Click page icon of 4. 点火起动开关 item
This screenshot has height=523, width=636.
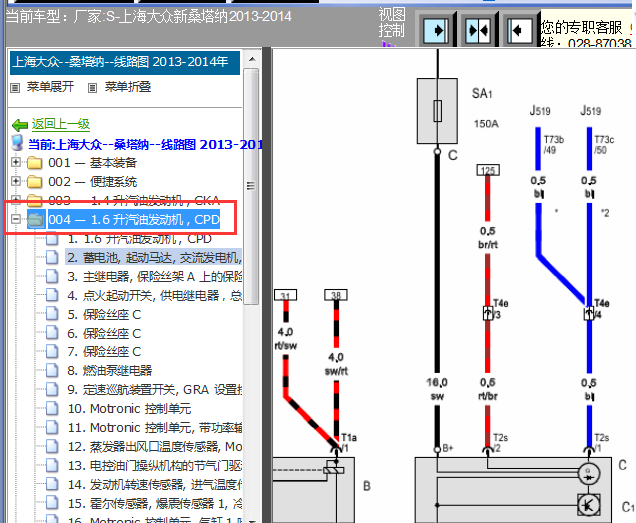coord(52,295)
